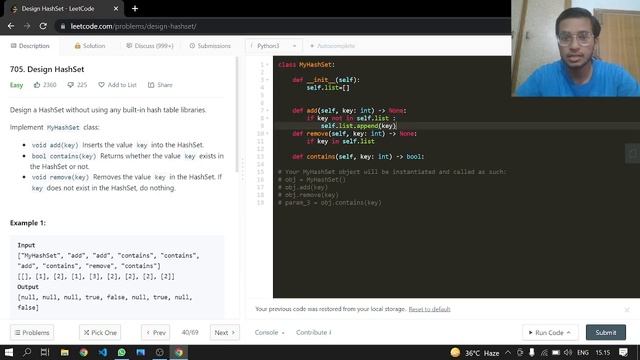
Task: Open the Solution tab
Action: tap(90, 46)
